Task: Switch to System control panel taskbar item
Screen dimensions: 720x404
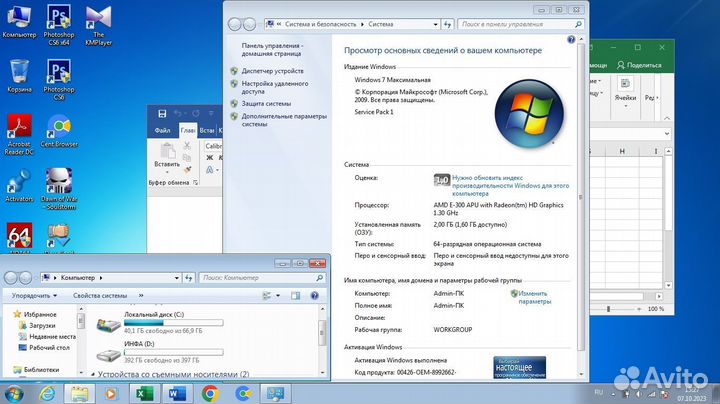Action: tap(276, 394)
